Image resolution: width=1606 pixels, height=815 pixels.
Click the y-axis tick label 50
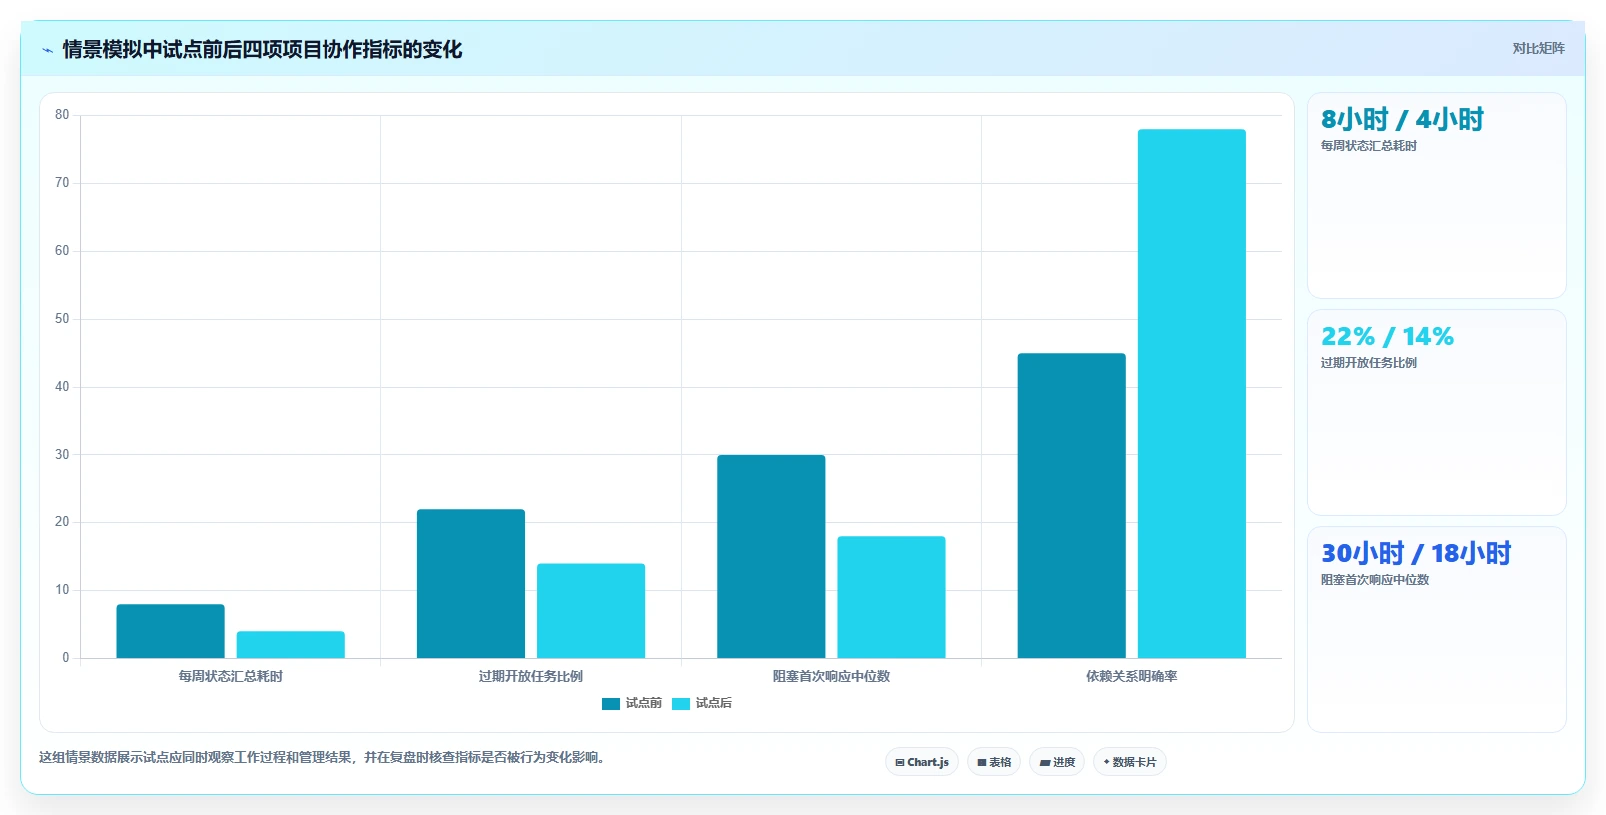62,319
